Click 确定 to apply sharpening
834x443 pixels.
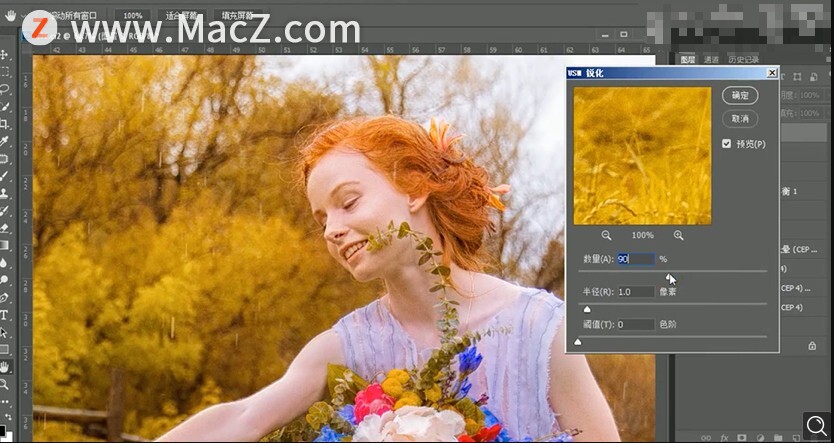(740, 96)
